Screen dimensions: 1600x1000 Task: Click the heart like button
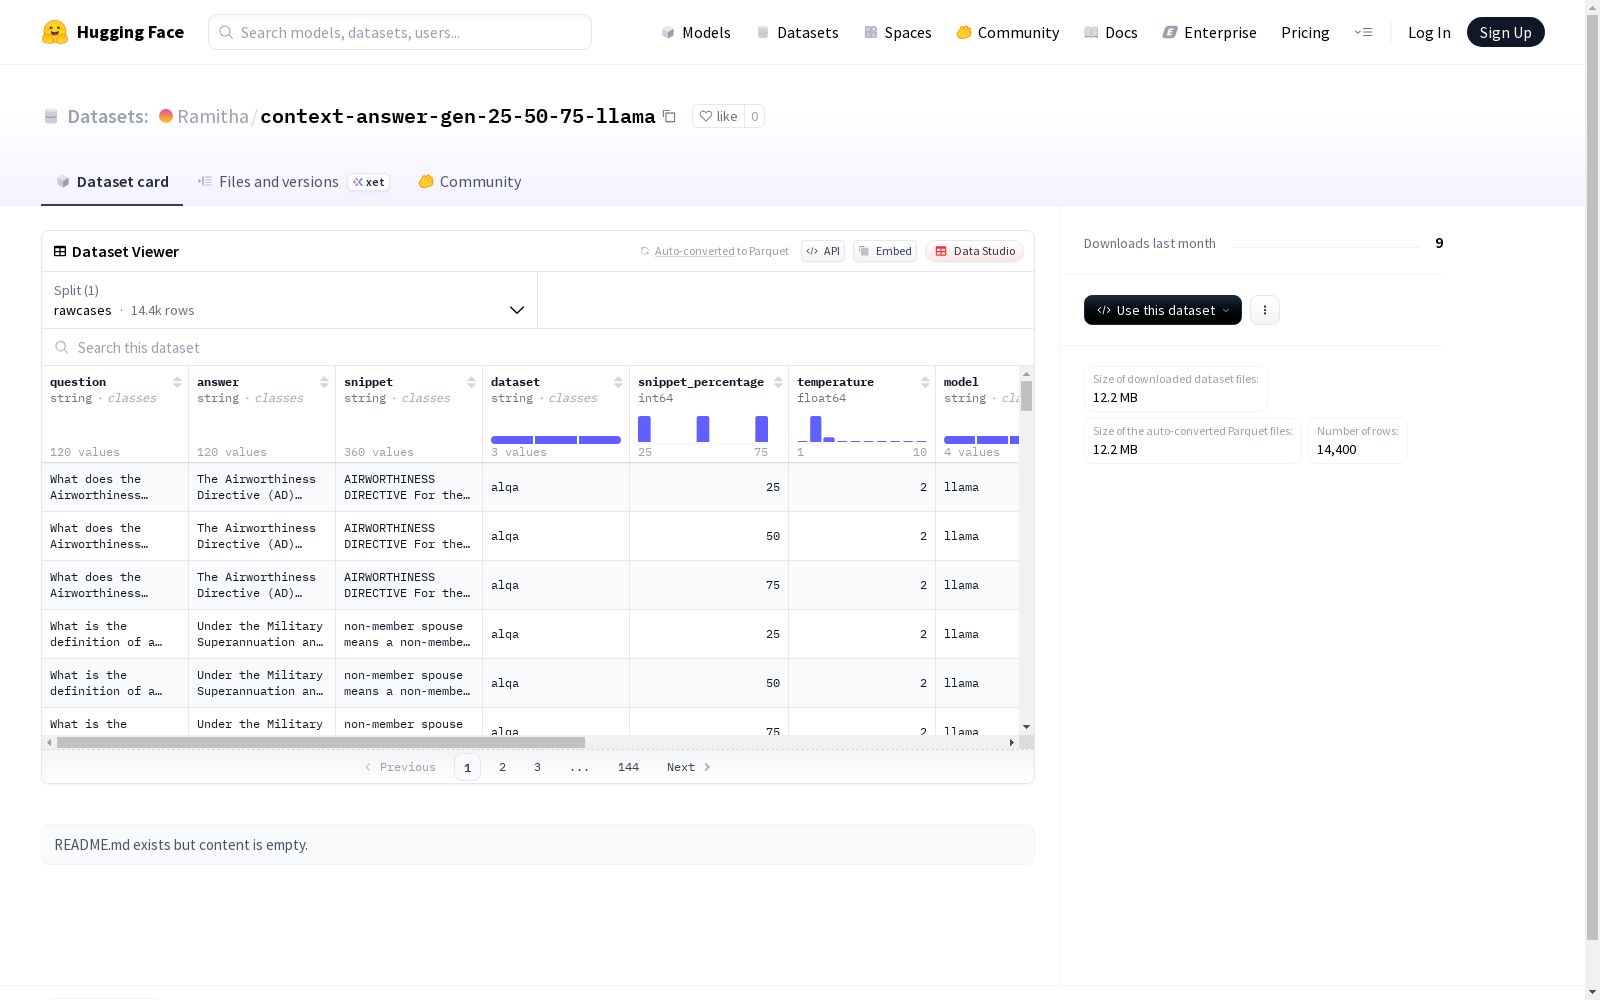pyautogui.click(x=718, y=116)
